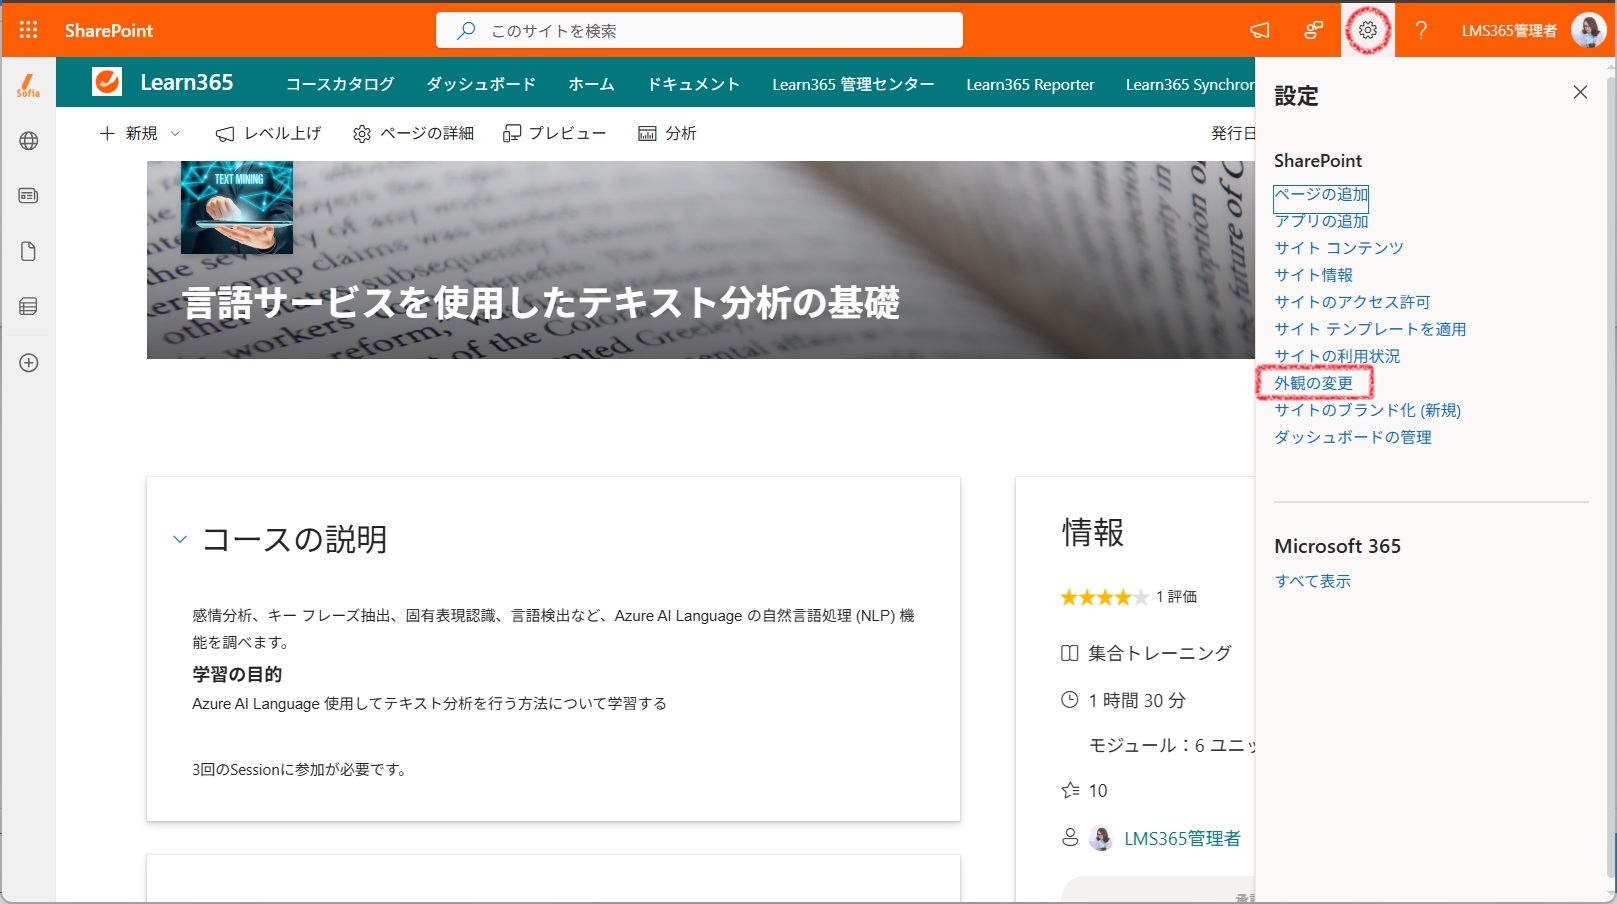
Task: Click プレビュー in the command bar
Action: point(554,133)
